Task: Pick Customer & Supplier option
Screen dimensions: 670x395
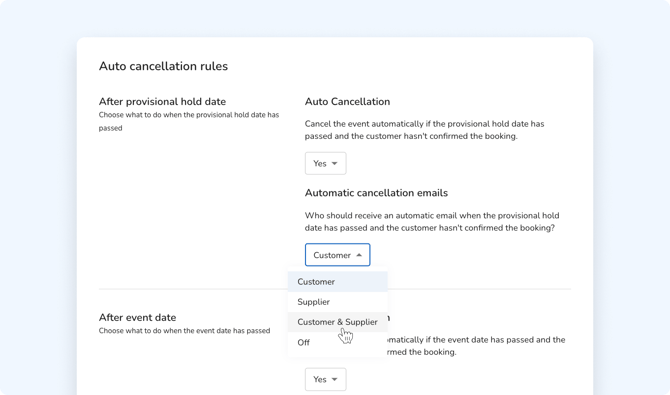Action: (338, 322)
